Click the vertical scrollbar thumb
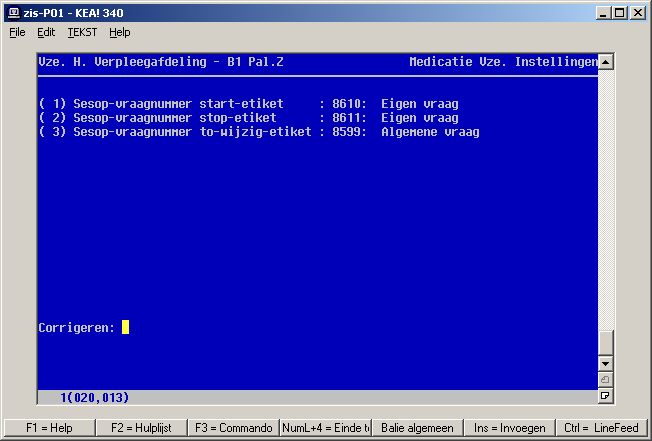This screenshot has width=652, height=441. coord(605,342)
